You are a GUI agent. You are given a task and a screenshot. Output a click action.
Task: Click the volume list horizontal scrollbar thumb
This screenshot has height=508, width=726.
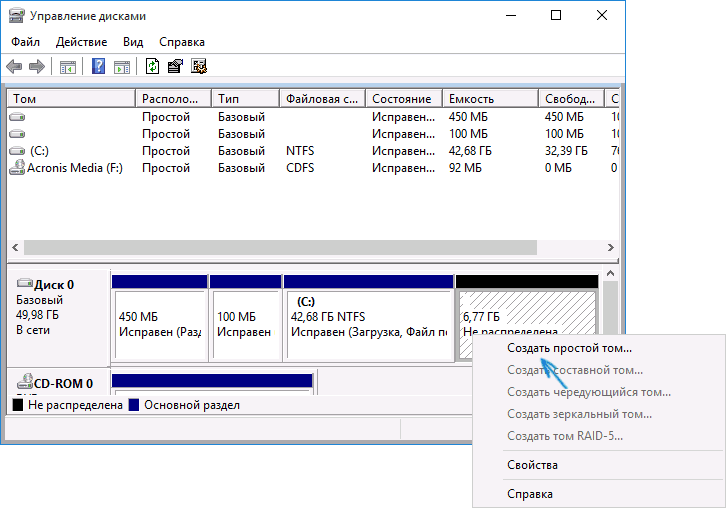point(281,247)
